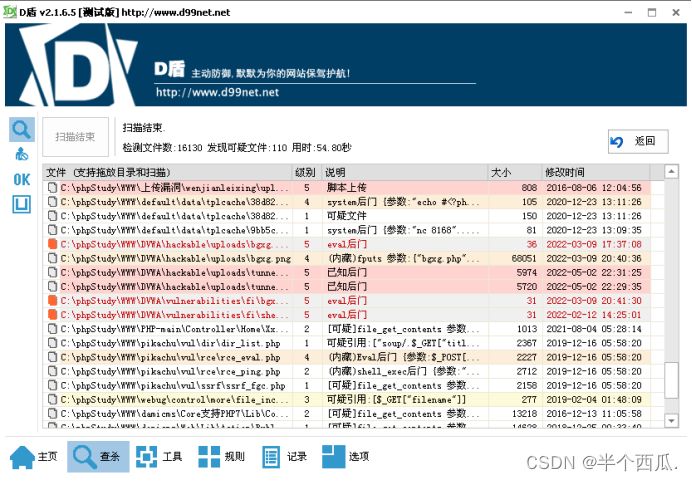Click orange file icon of fi\bgx row
This screenshot has height=481, width=692.
[53, 301]
